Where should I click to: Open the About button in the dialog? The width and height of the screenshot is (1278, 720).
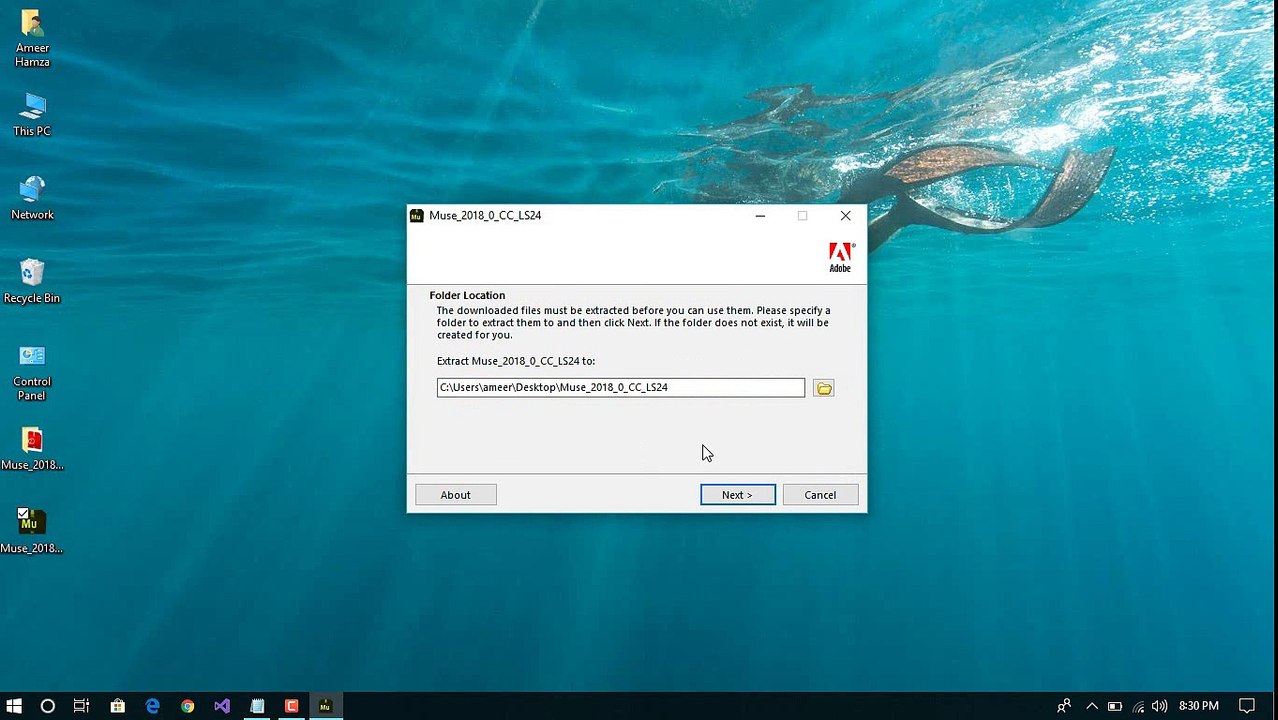point(455,495)
